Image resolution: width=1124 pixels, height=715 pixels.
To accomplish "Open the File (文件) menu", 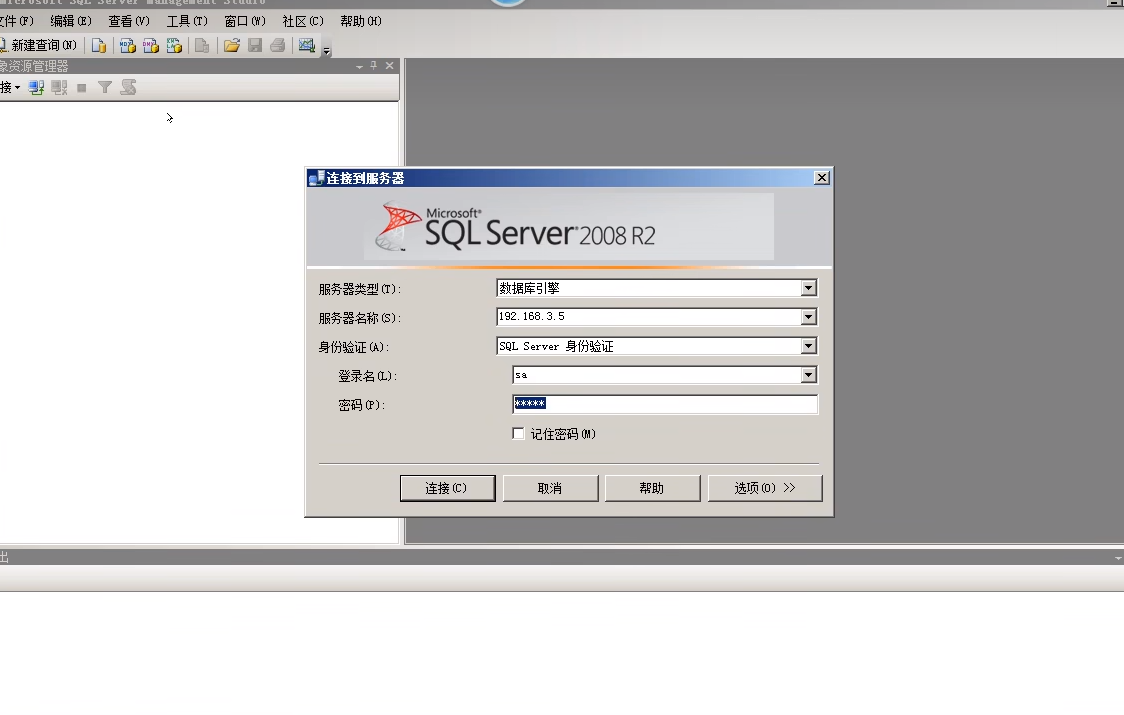I will [17, 22].
